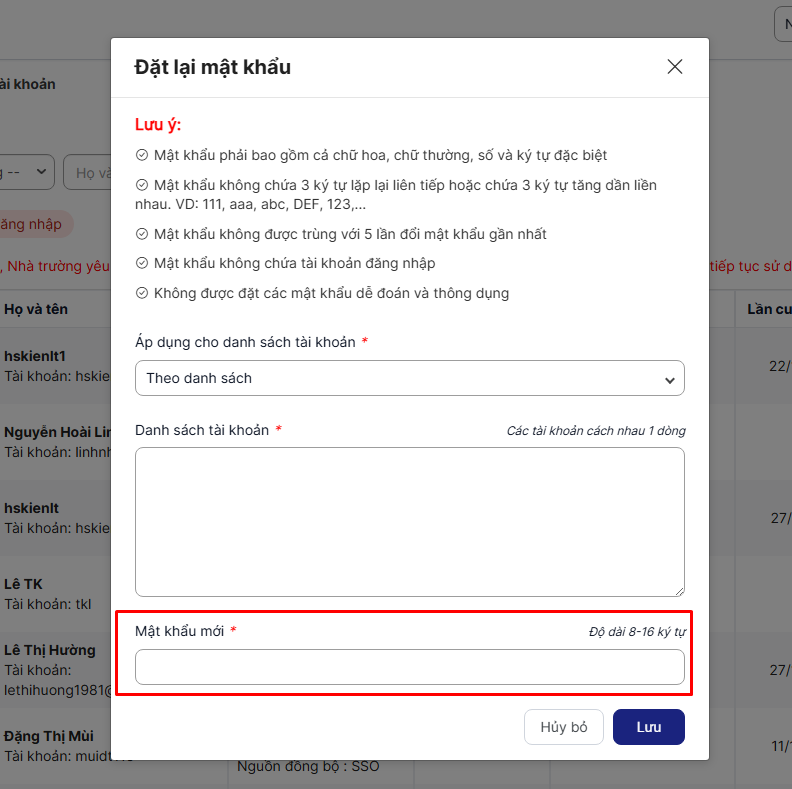Select the Đặng Thị Mùi user row
This screenshot has height=789, width=792.
(x=50, y=746)
